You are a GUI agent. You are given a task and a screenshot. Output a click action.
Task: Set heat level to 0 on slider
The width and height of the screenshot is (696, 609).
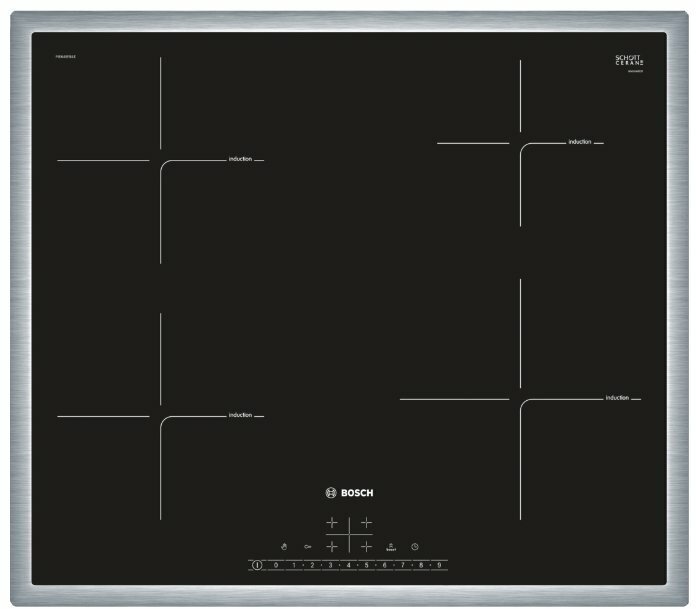click(x=275, y=566)
